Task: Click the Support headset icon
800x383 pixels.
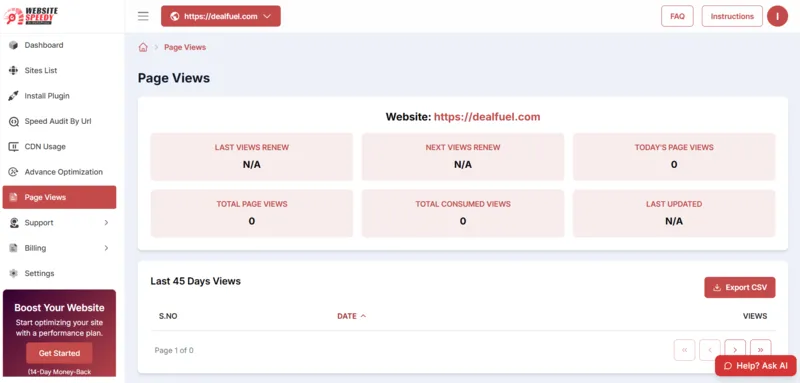Action: (14, 223)
